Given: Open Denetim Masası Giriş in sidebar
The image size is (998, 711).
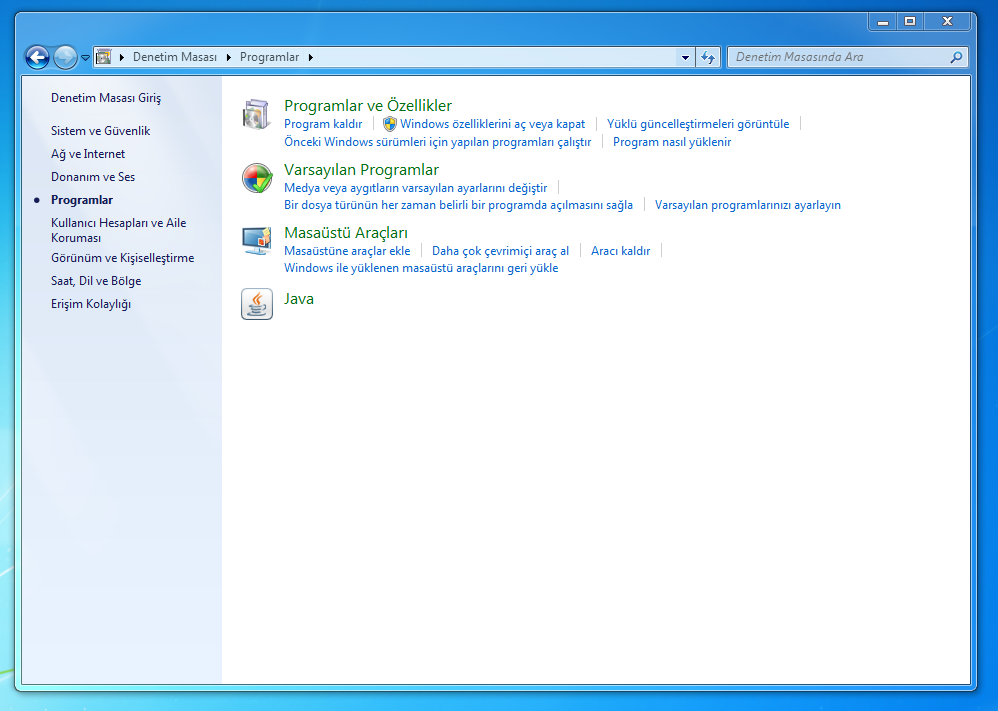Looking at the screenshot, I should tap(106, 98).
